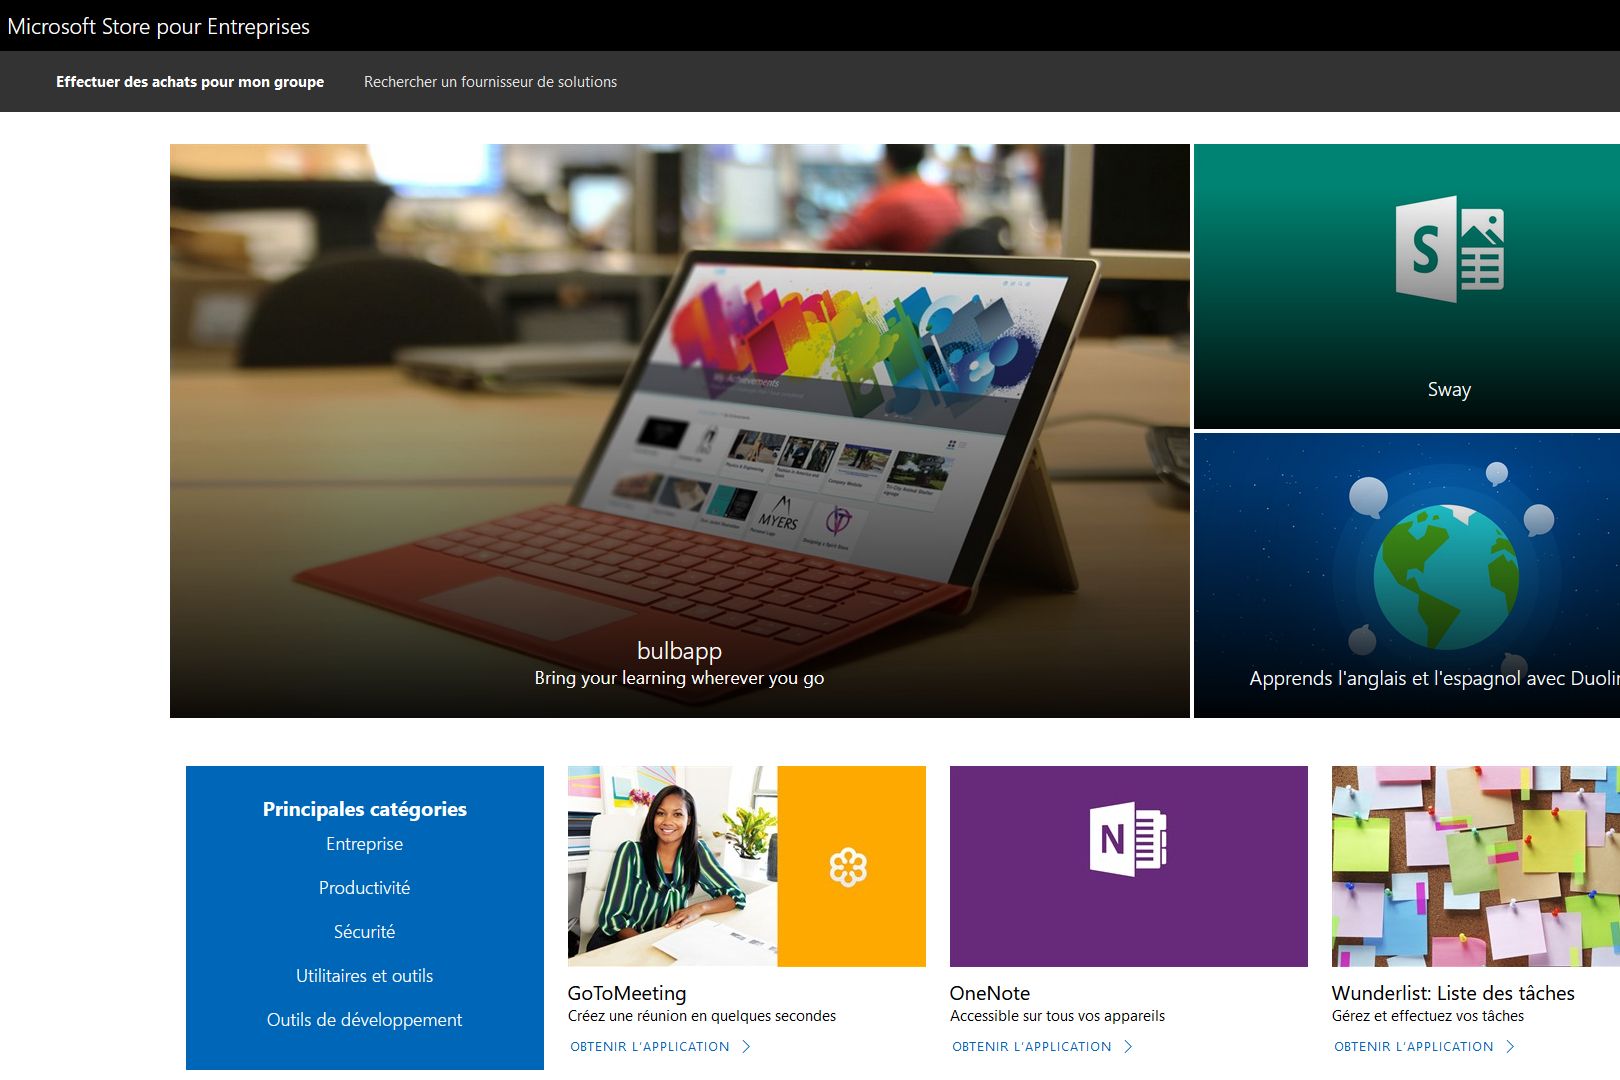Viewport: 1620px width, 1080px height.
Task: Open the Duolingo 'Apprends l'anglais' caption
Action: (x=1434, y=678)
